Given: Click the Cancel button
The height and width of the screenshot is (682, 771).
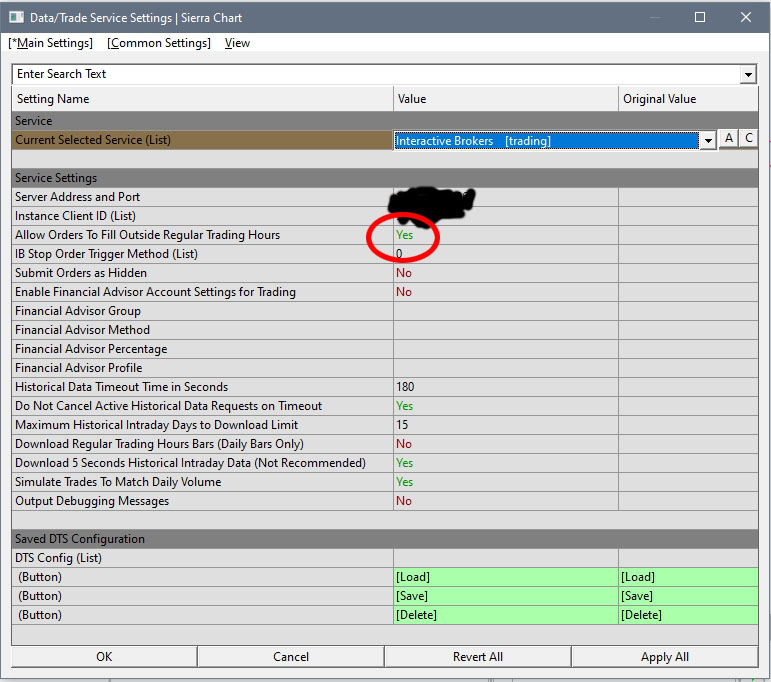Looking at the screenshot, I should (x=291, y=657).
